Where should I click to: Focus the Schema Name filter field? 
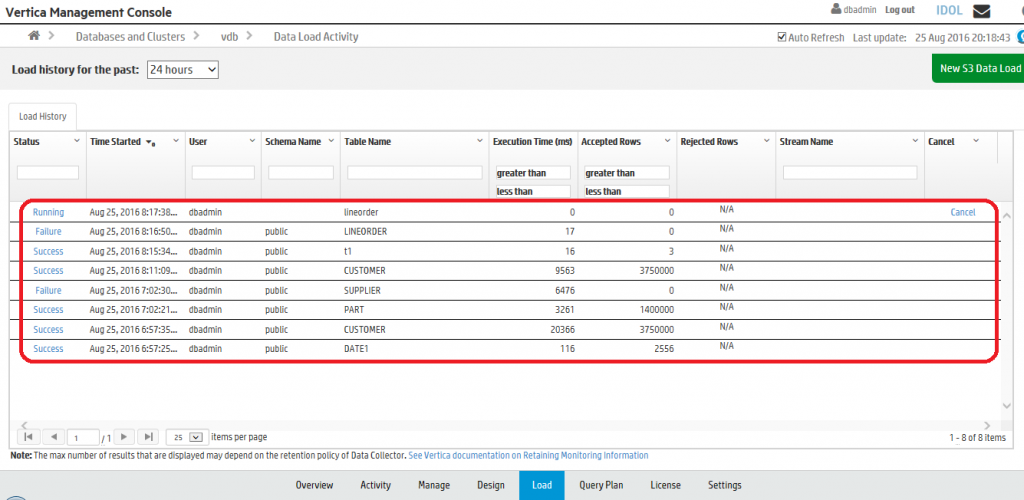tap(301, 173)
